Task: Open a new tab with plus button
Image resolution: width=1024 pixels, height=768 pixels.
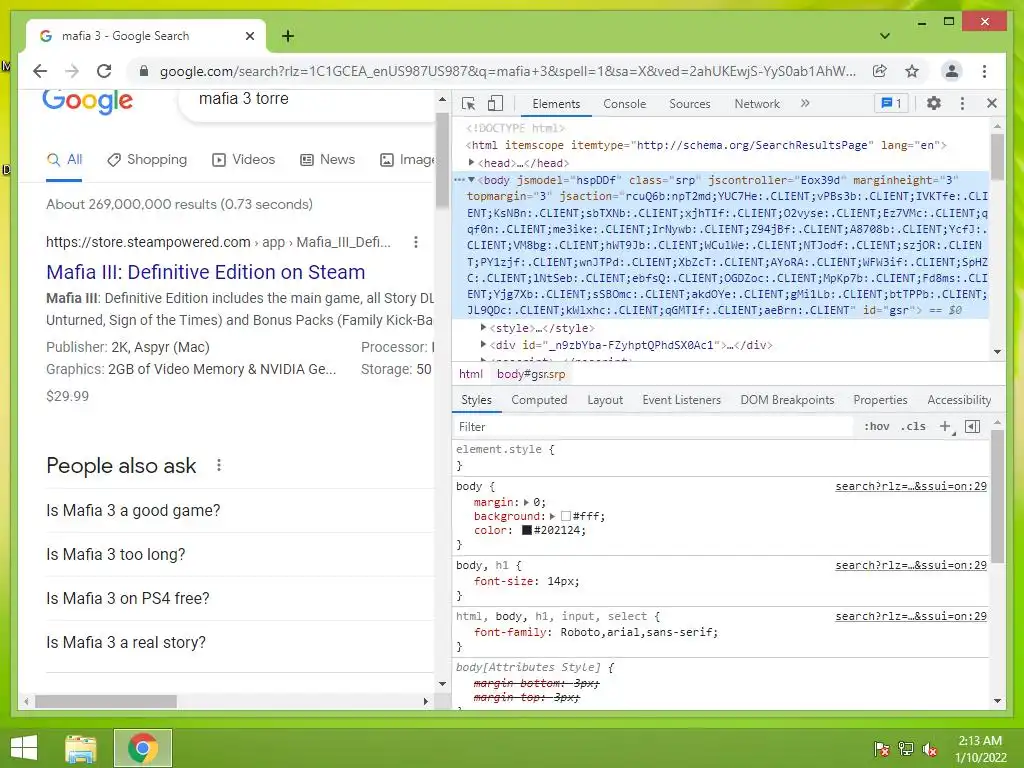Action: tap(287, 36)
